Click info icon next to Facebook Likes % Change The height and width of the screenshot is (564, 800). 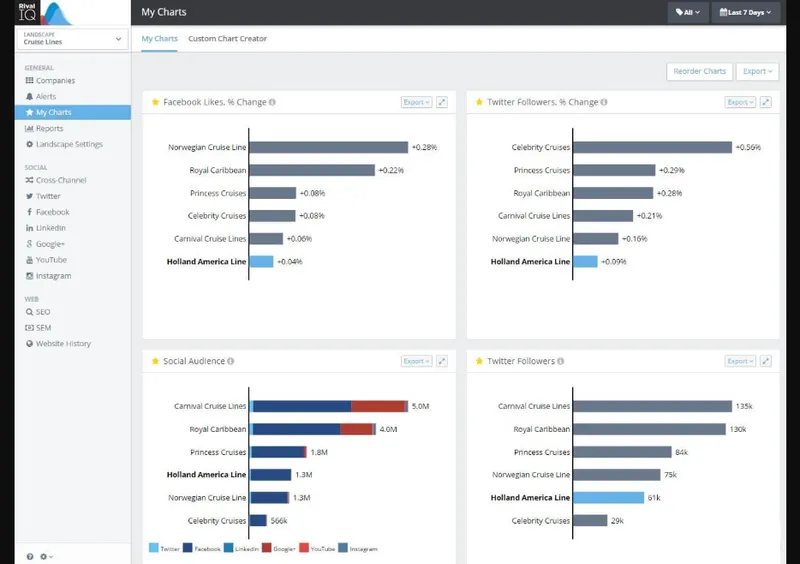point(272,102)
